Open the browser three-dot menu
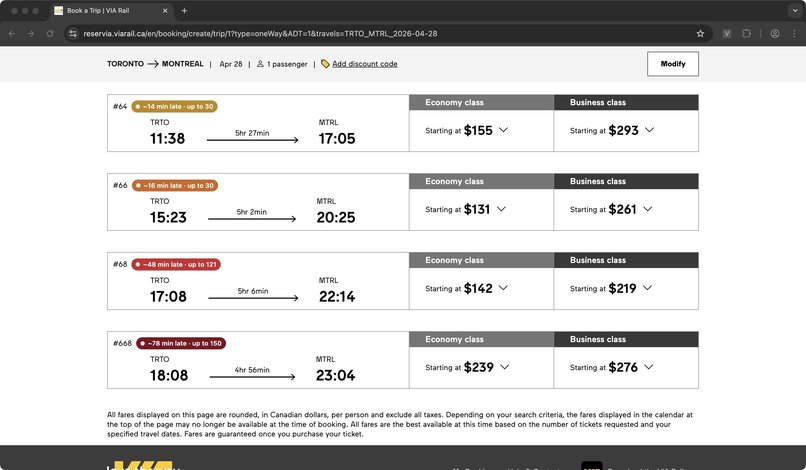Viewport: 806px width, 470px height. (x=794, y=33)
